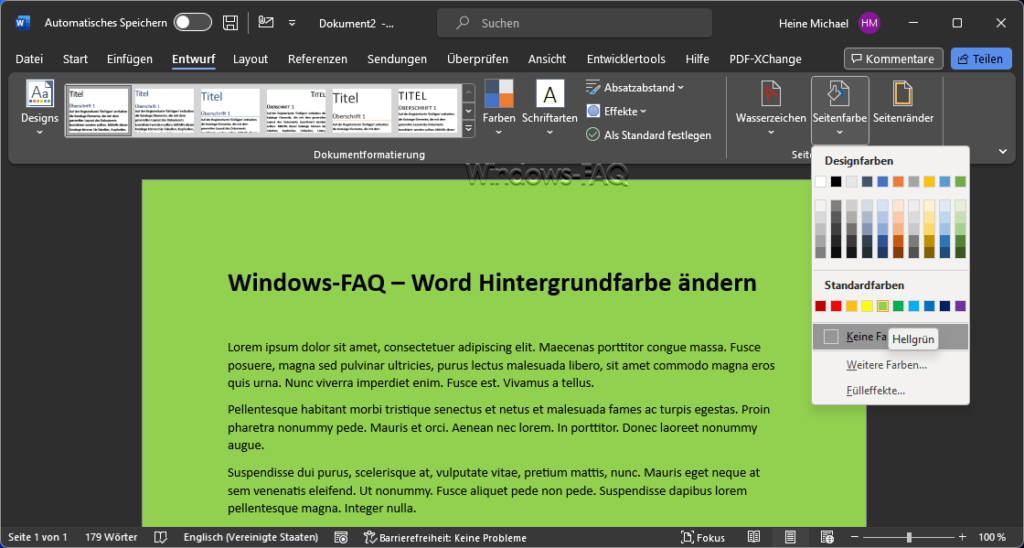
Task: Switch to the Einfügen tab
Action: [x=129, y=59]
